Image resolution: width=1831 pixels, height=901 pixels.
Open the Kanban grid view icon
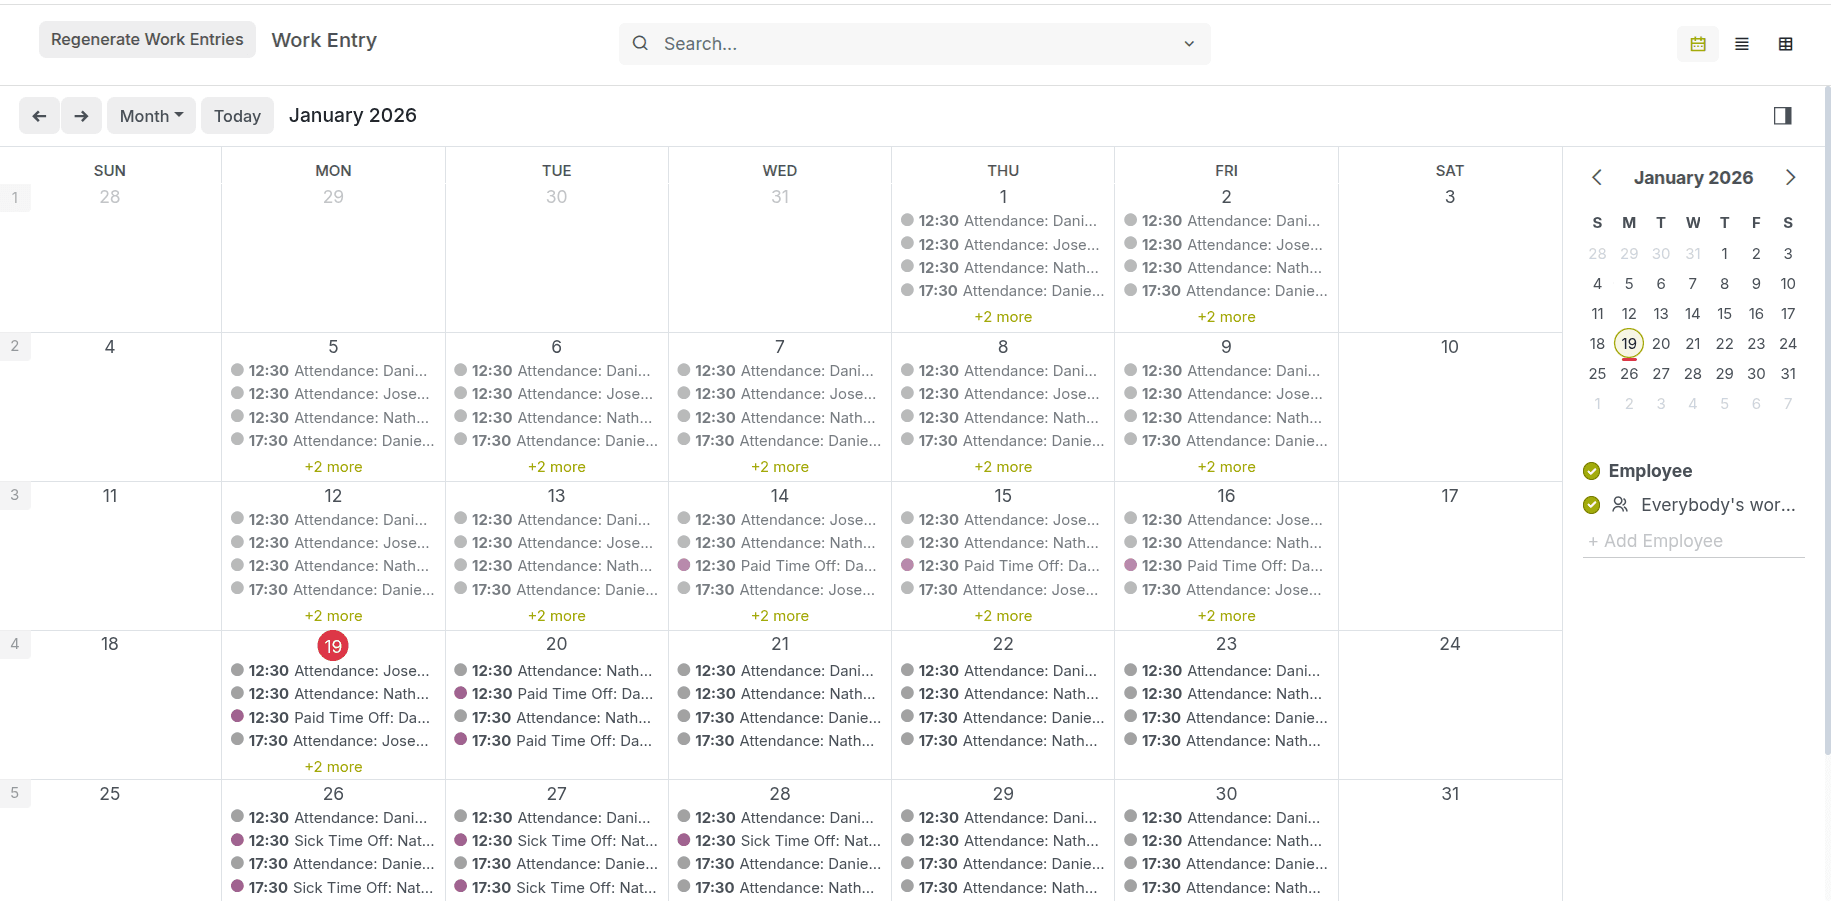point(1786,44)
